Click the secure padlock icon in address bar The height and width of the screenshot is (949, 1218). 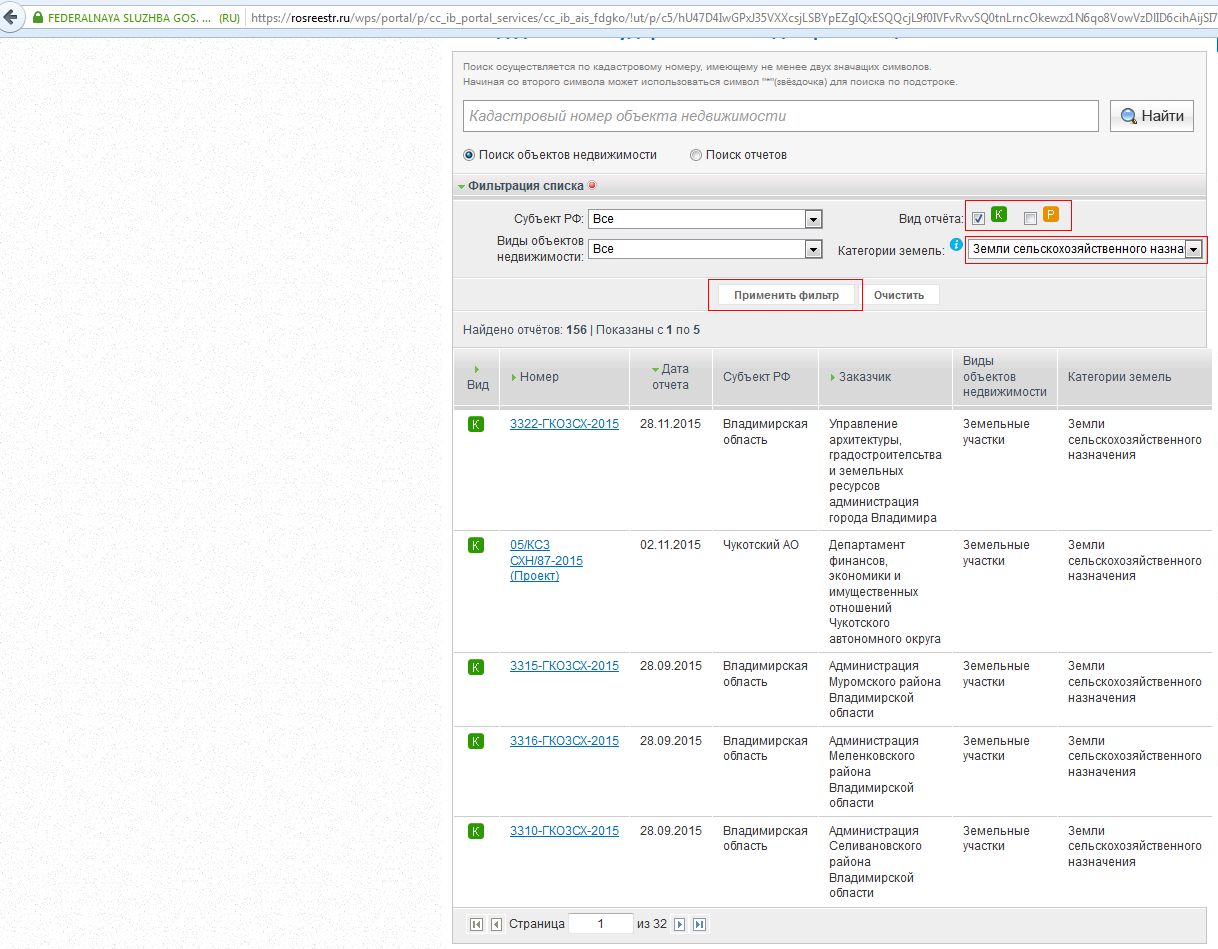(x=38, y=18)
